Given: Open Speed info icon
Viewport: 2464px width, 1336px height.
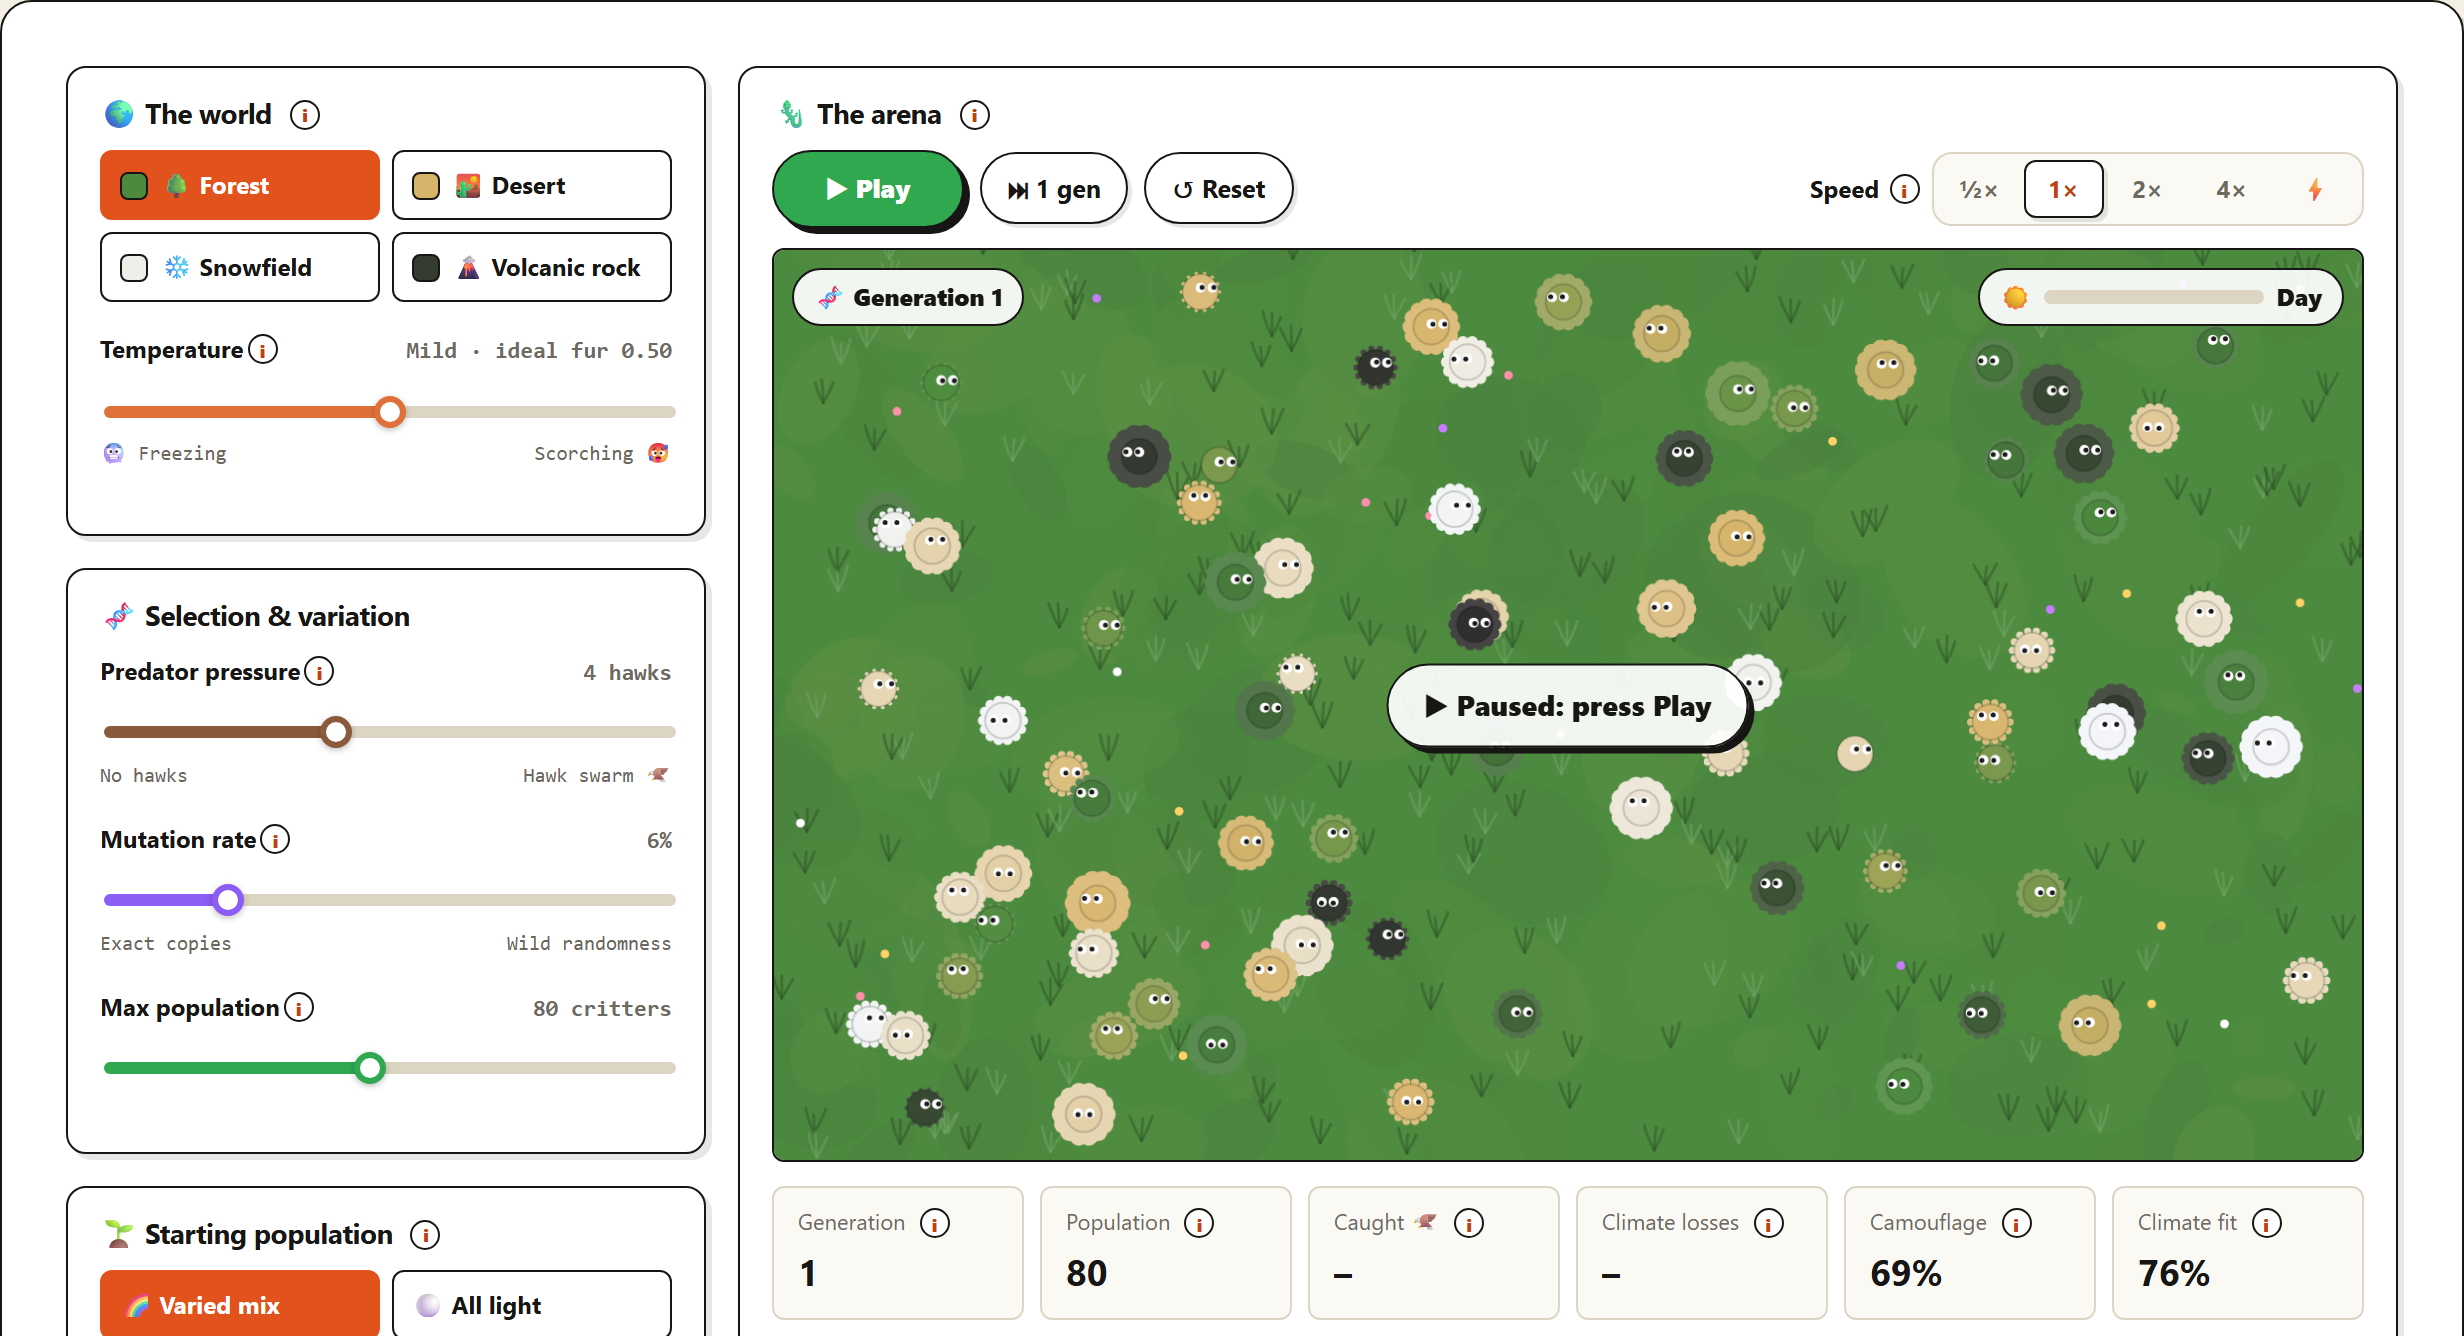Looking at the screenshot, I should tap(1905, 190).
